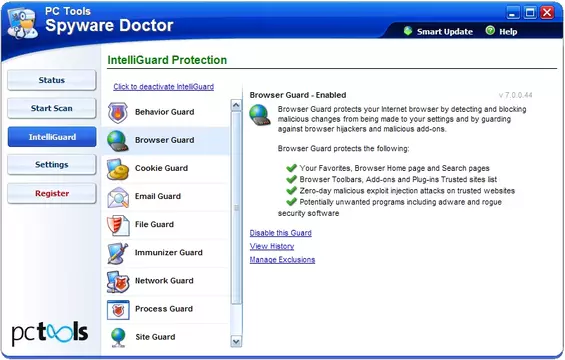Click the Browser Guard - Enabled heading
565x360 pixels.
pyautogui.click(x=298, y=95)
